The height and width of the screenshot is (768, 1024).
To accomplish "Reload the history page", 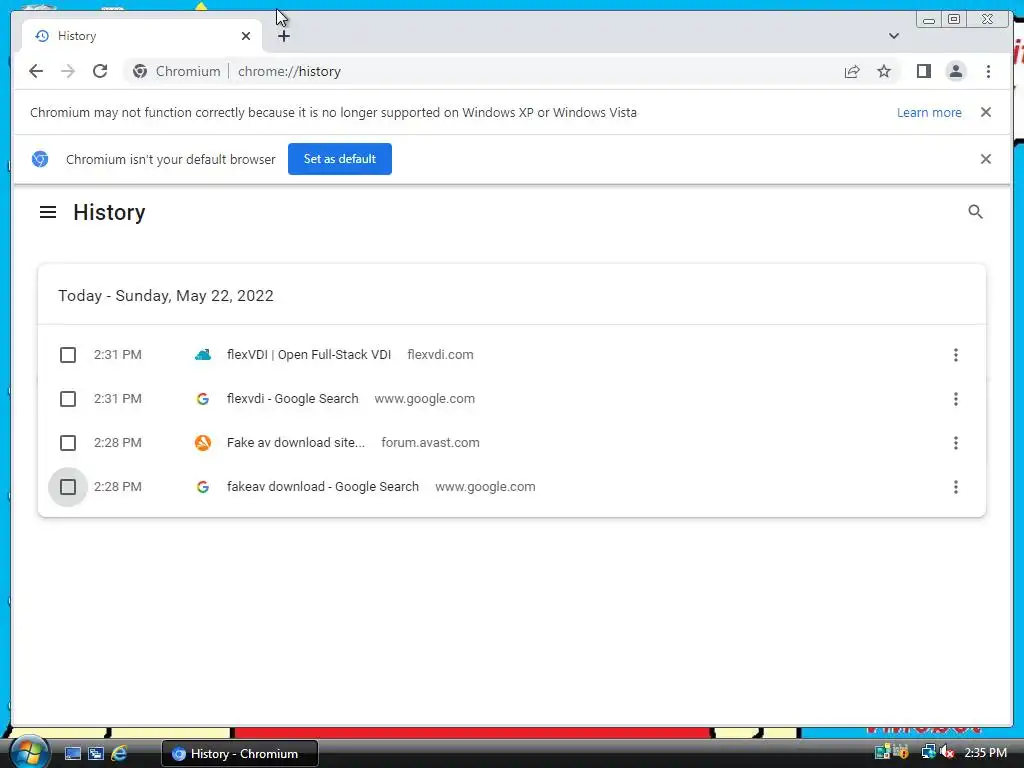I will 100,71.
